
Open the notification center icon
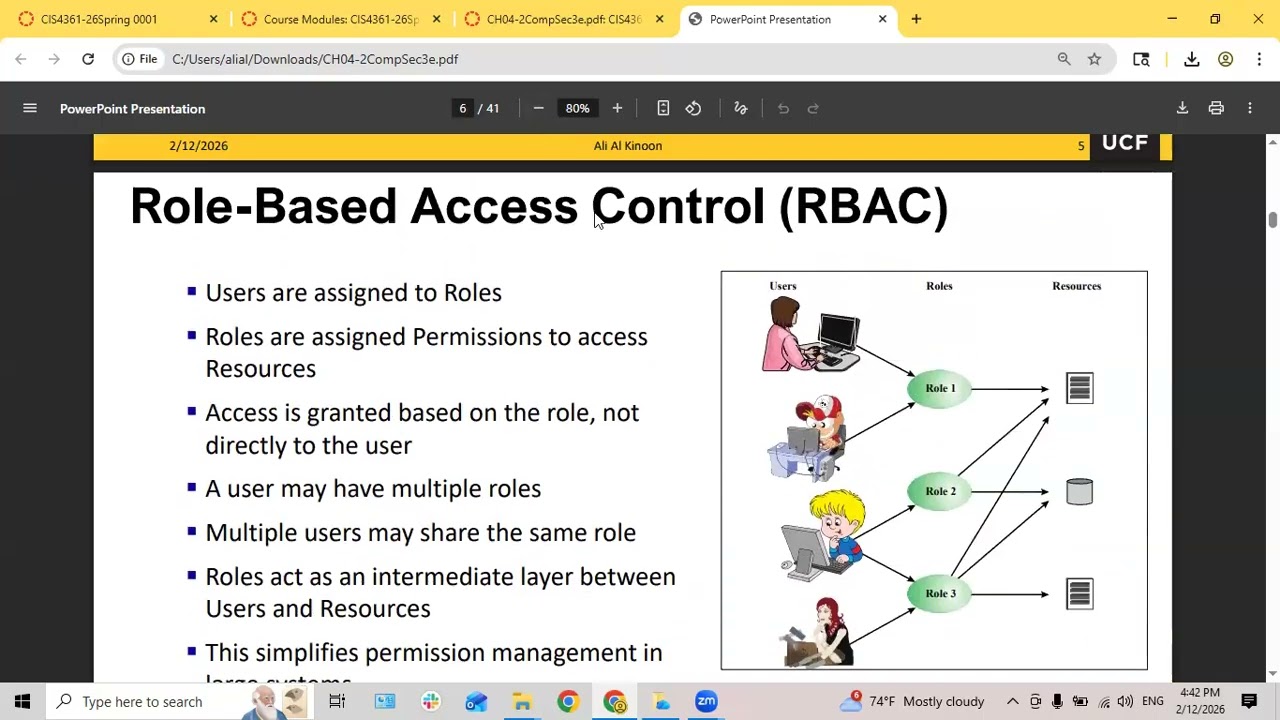coord(1249,701)
